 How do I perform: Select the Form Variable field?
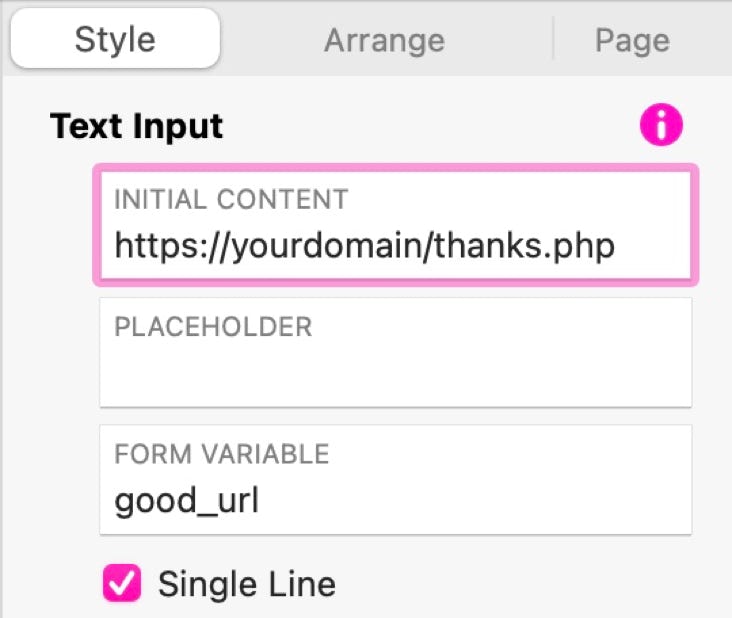click(x=396, y=480)
